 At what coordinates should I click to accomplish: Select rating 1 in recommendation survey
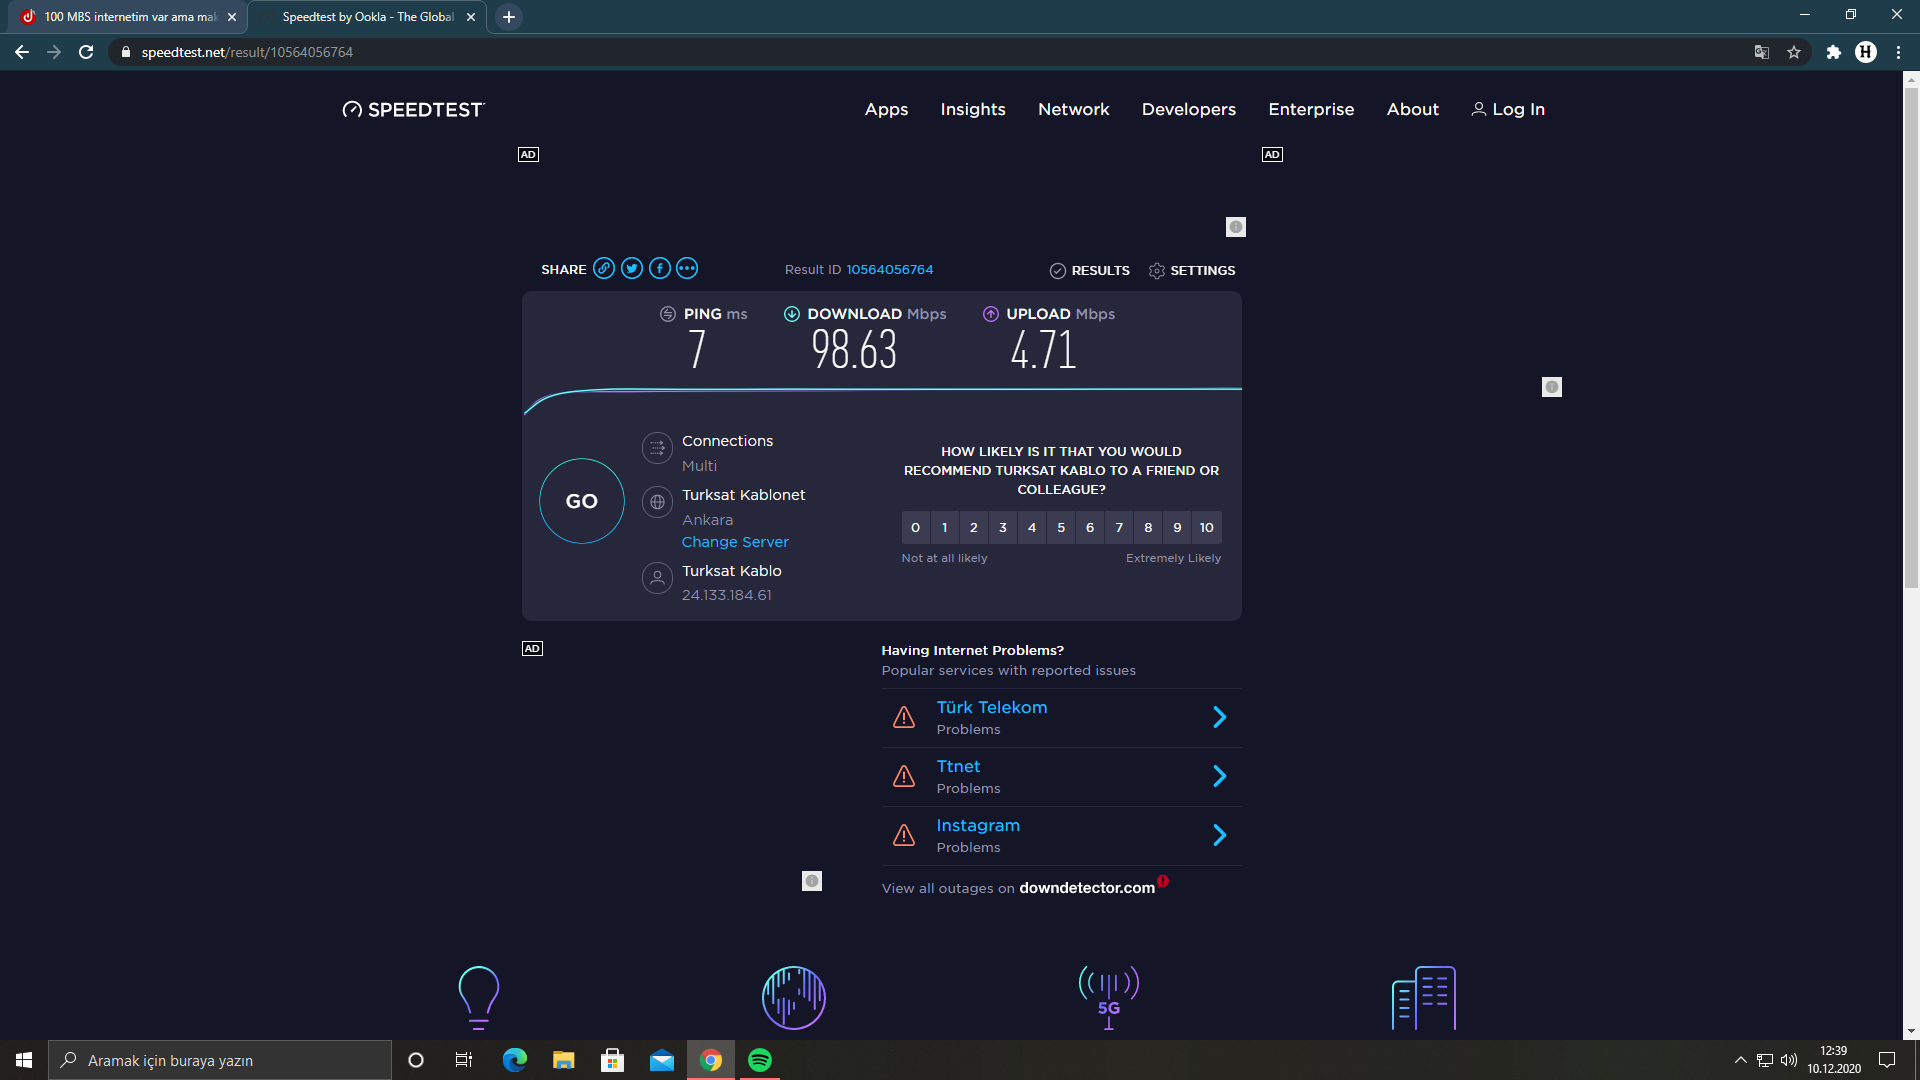[944, 528]
